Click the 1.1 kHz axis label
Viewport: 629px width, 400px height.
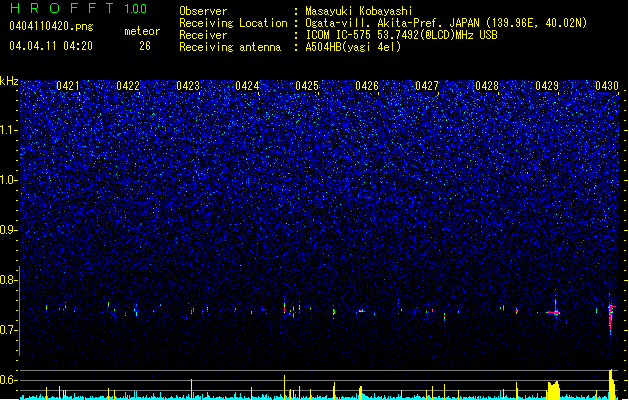[x=8, y=130]
